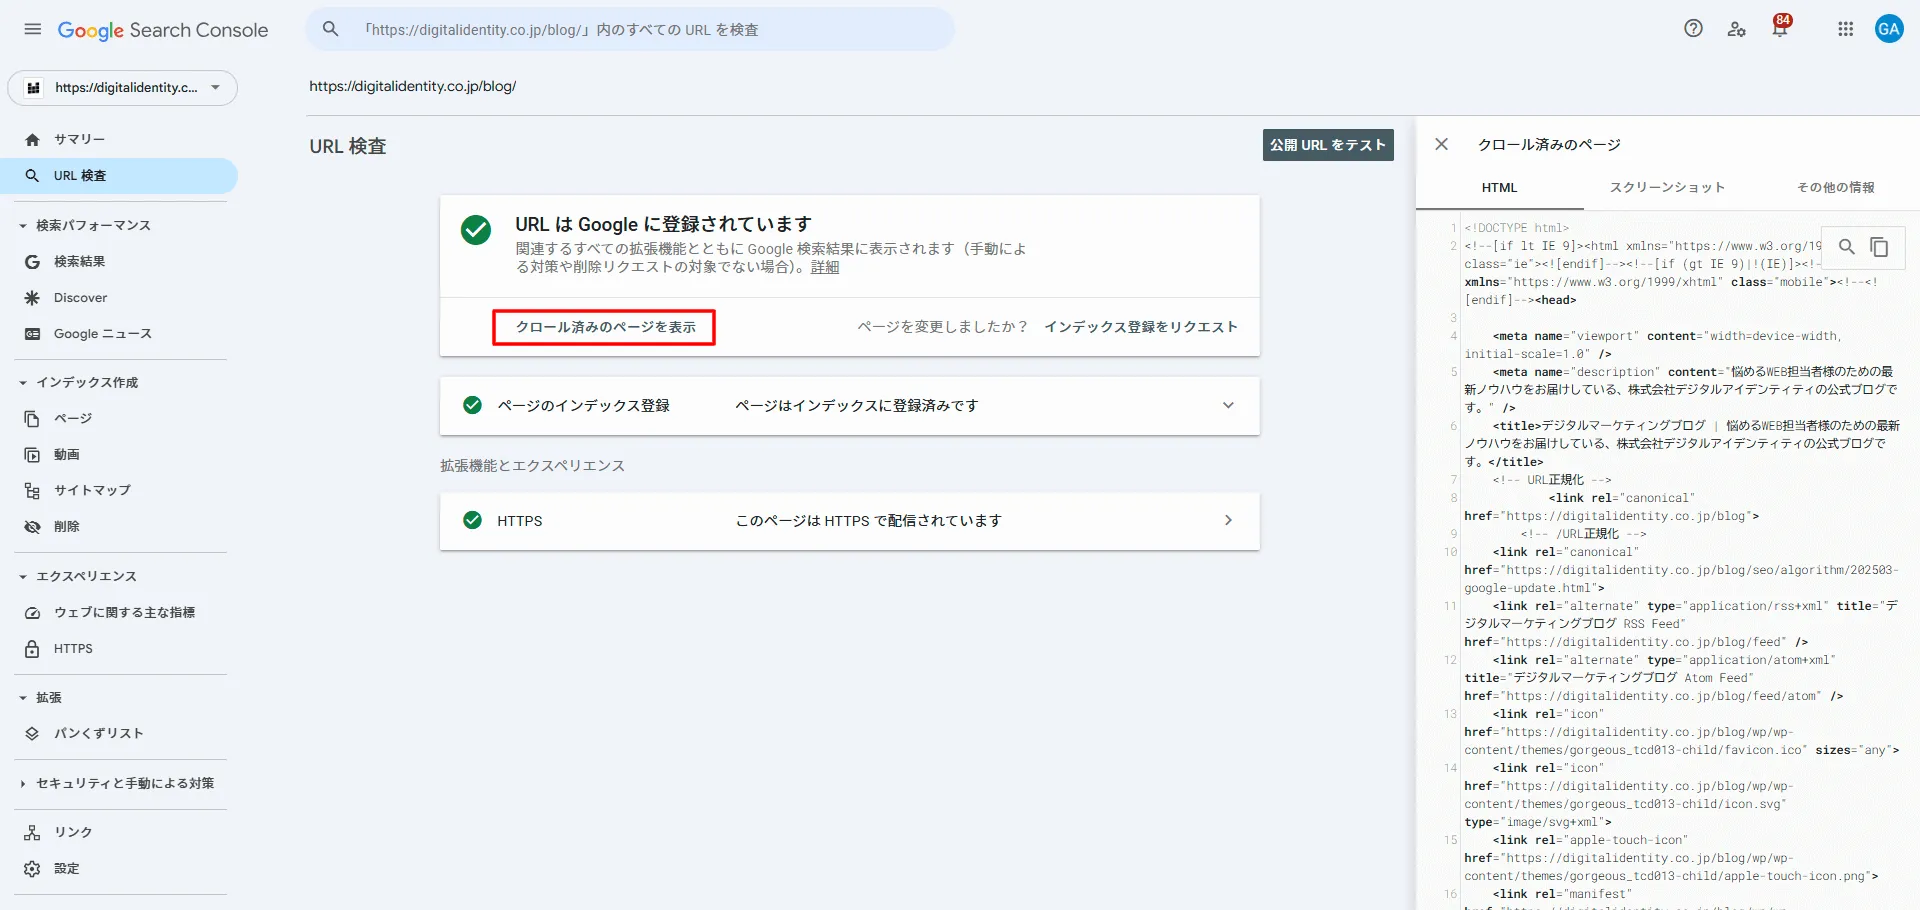The width and height of the screenshot is (1920, 910).
Task: Click the green check for URL は Google に登録されています
Action: (476, 230)
